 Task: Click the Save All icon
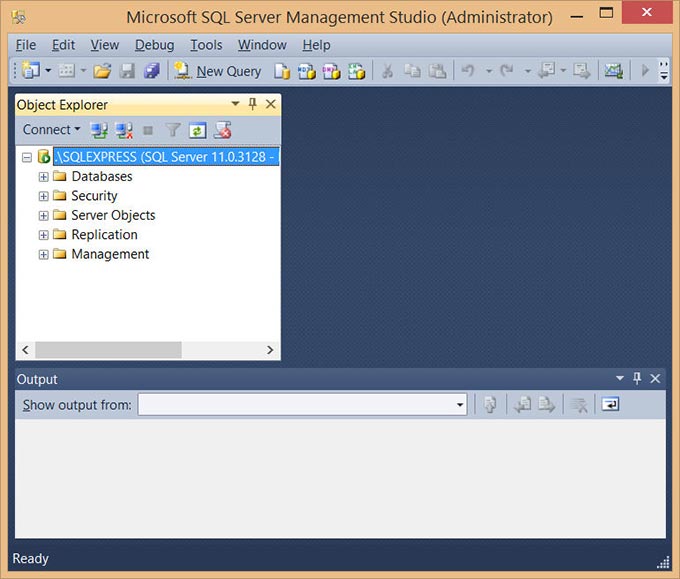point(151,70)
